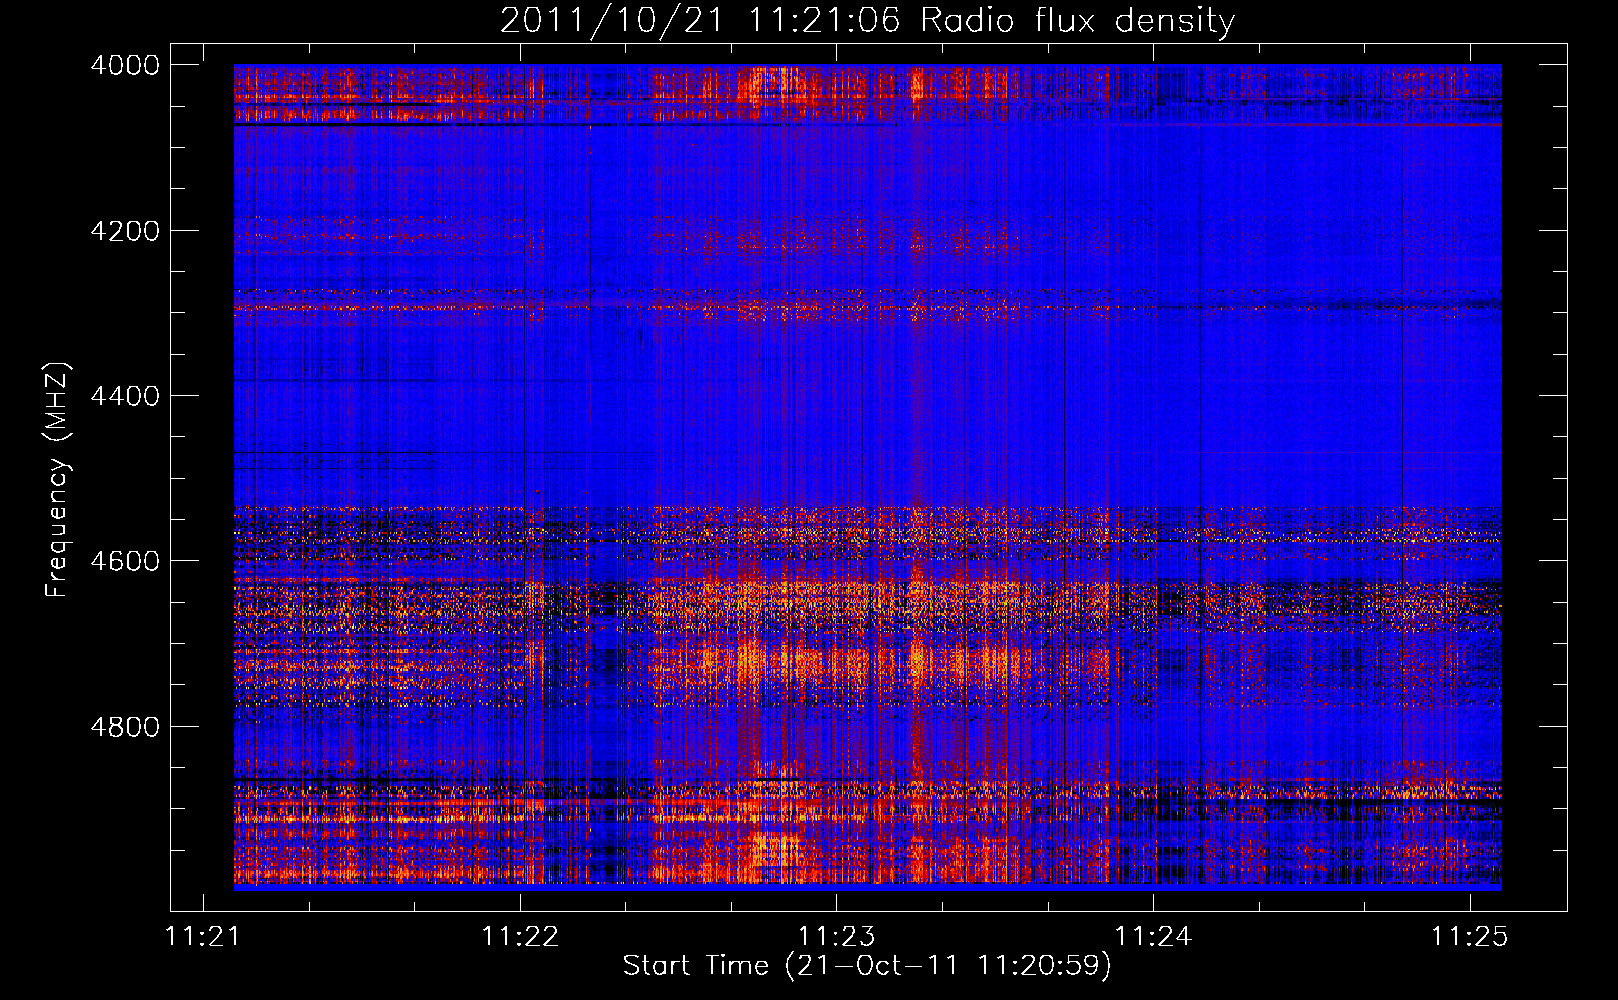
Task: Click the 'Start Time (21-Oct-11 11:20:59)' axis label
Action: 867,966
